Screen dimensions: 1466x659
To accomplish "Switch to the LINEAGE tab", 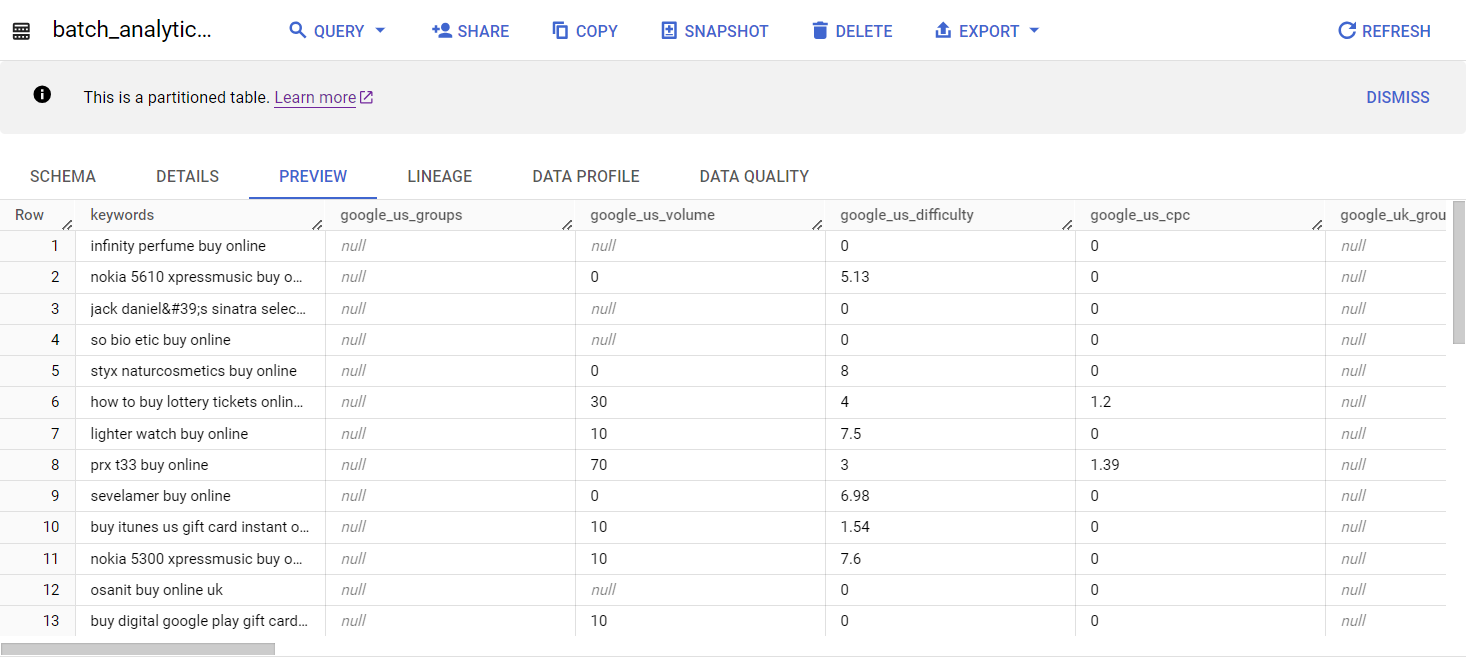I will (439, 176).
